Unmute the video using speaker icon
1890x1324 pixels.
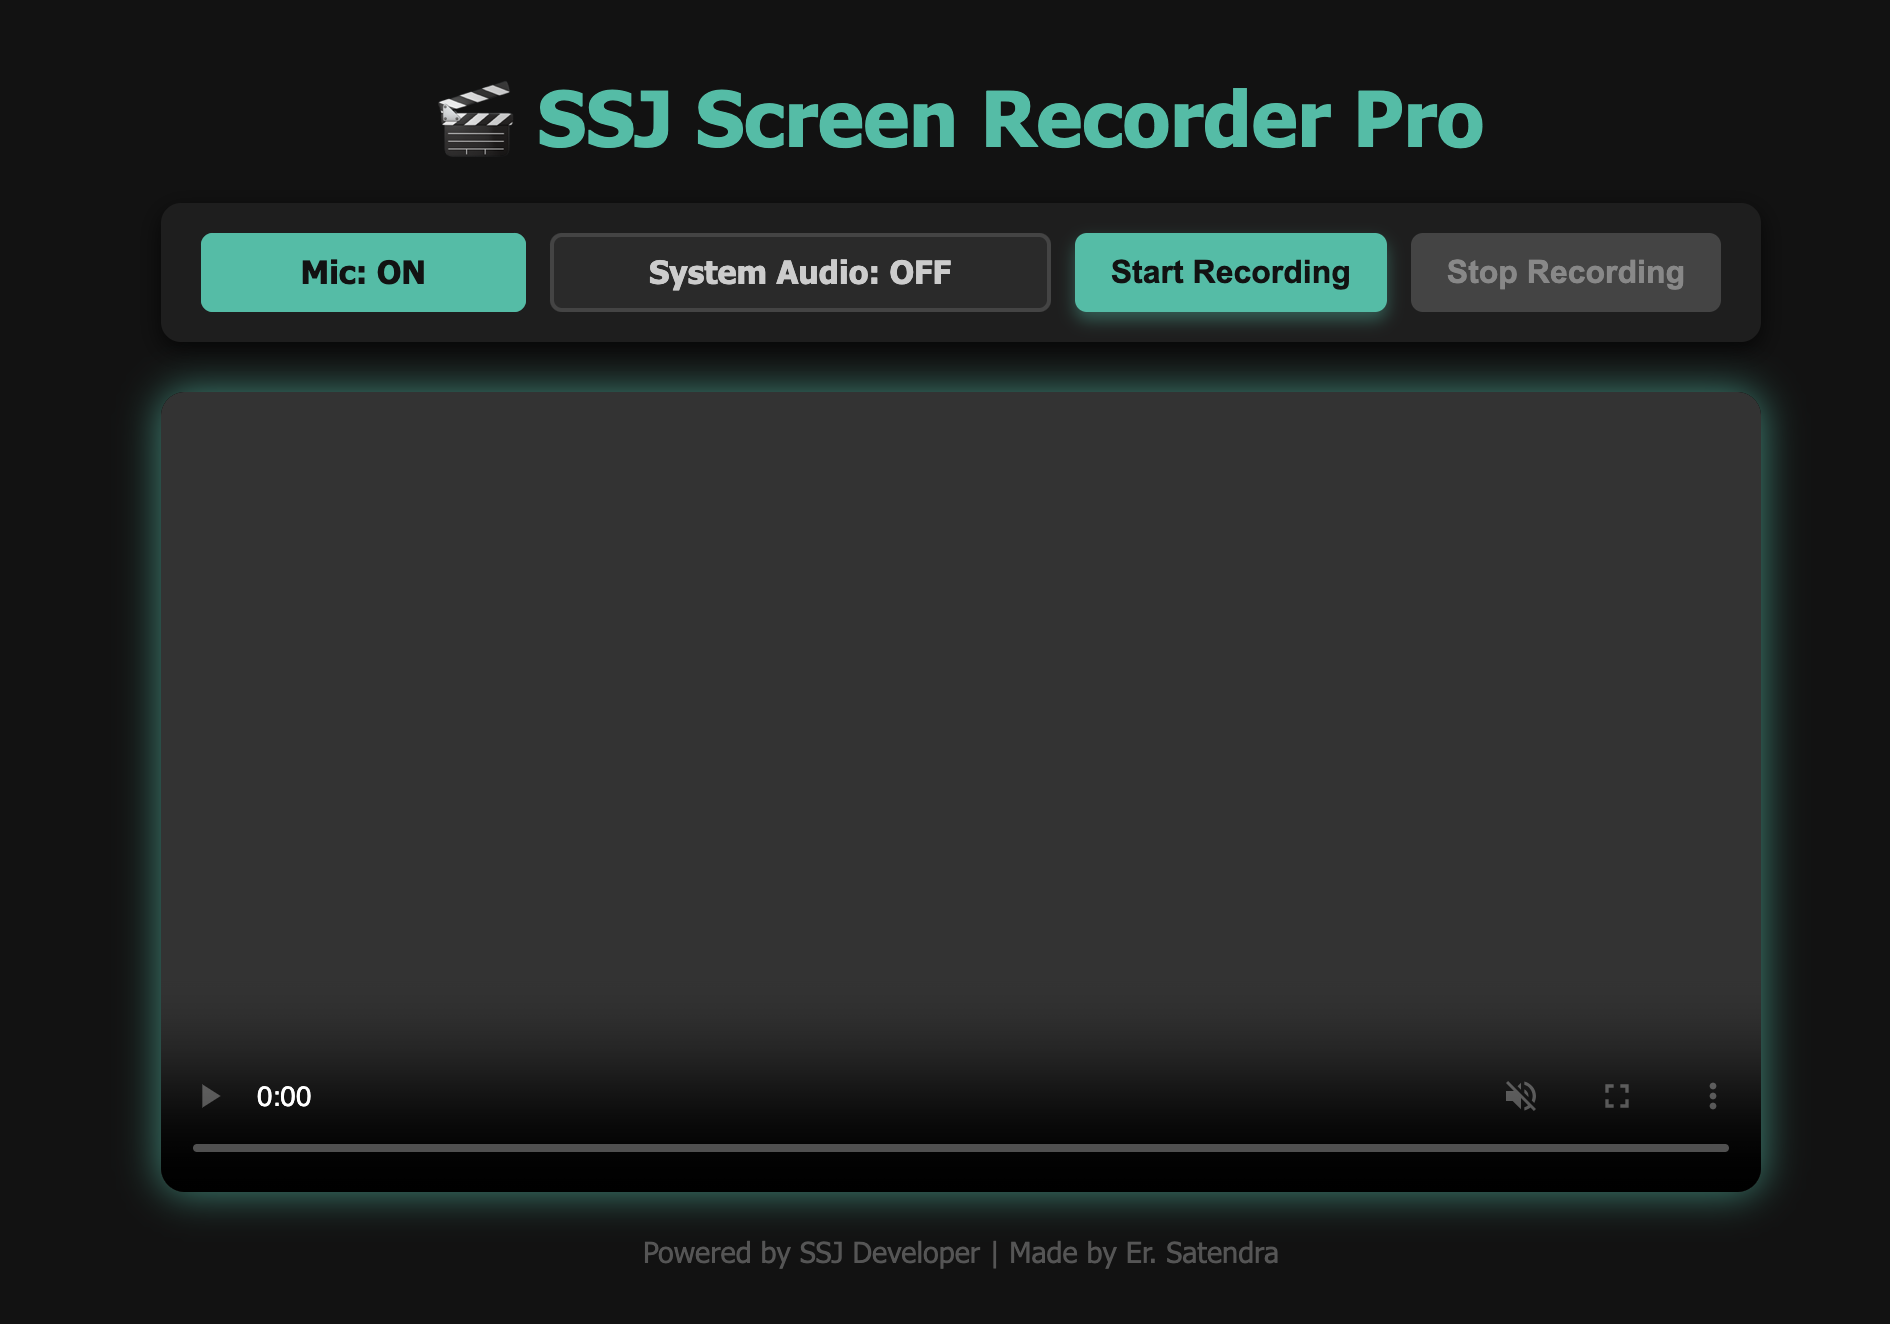1521,1096
